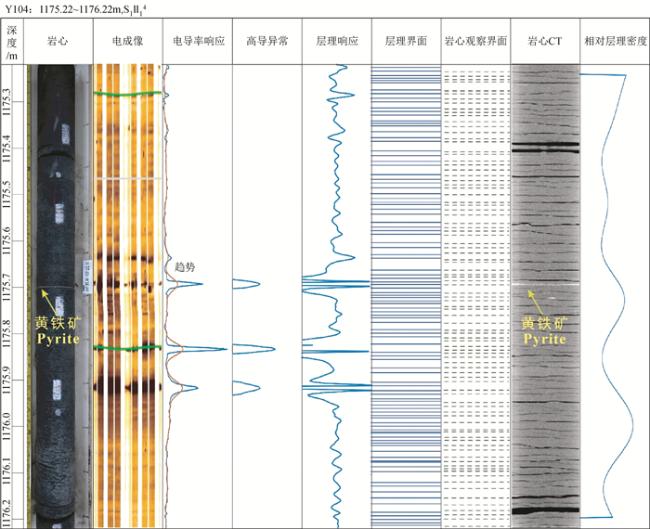Click the 黄铁矿 Pyrite label on CT image
This screenshot has height=529, width=650.
pyautogui.click(x=543, y=331)
